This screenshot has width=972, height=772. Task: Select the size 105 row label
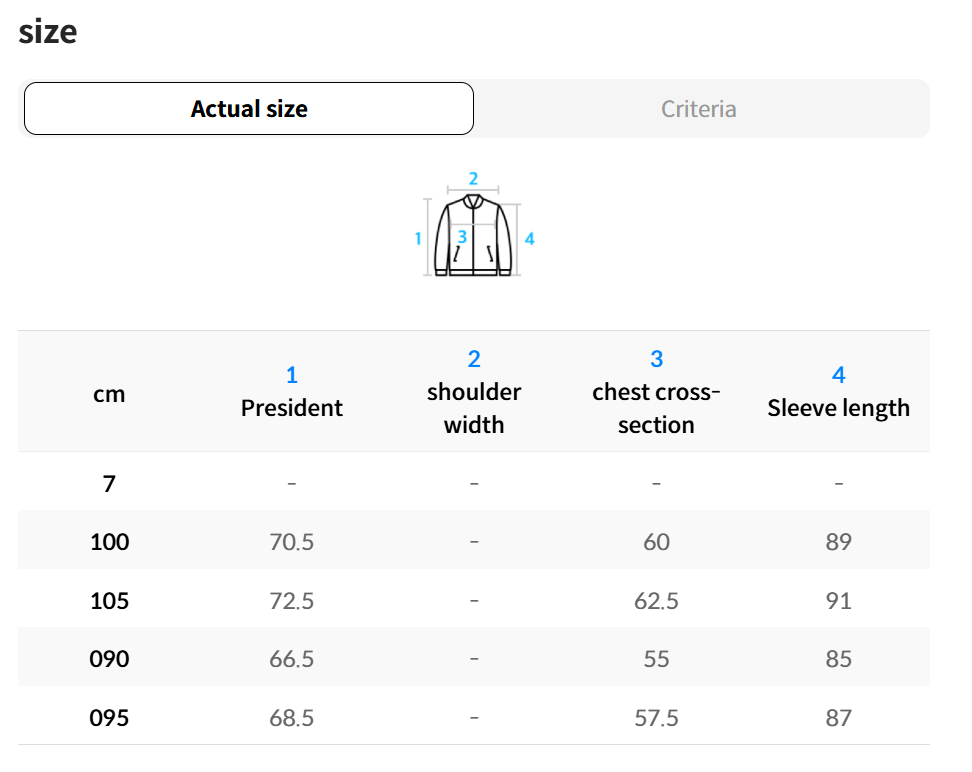[109, 601]
